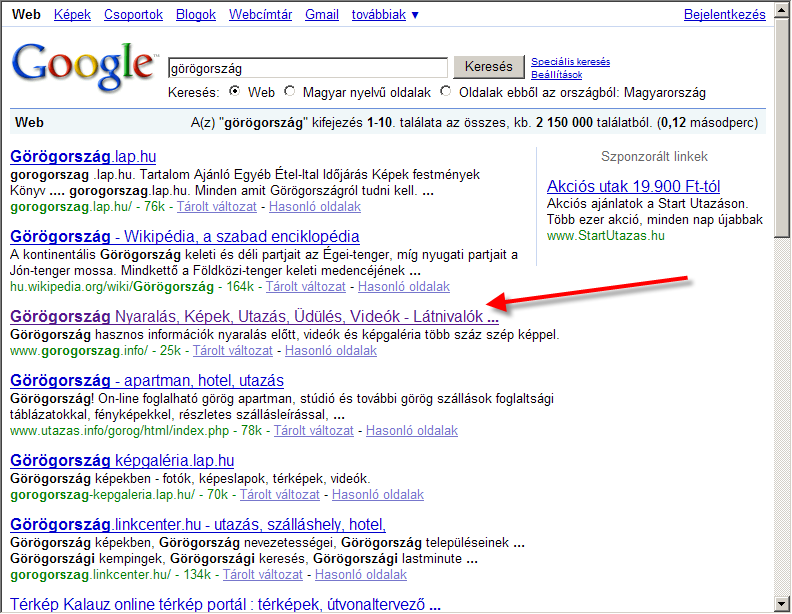Open Tárolt változat for utazas.info result

(313, 431)
